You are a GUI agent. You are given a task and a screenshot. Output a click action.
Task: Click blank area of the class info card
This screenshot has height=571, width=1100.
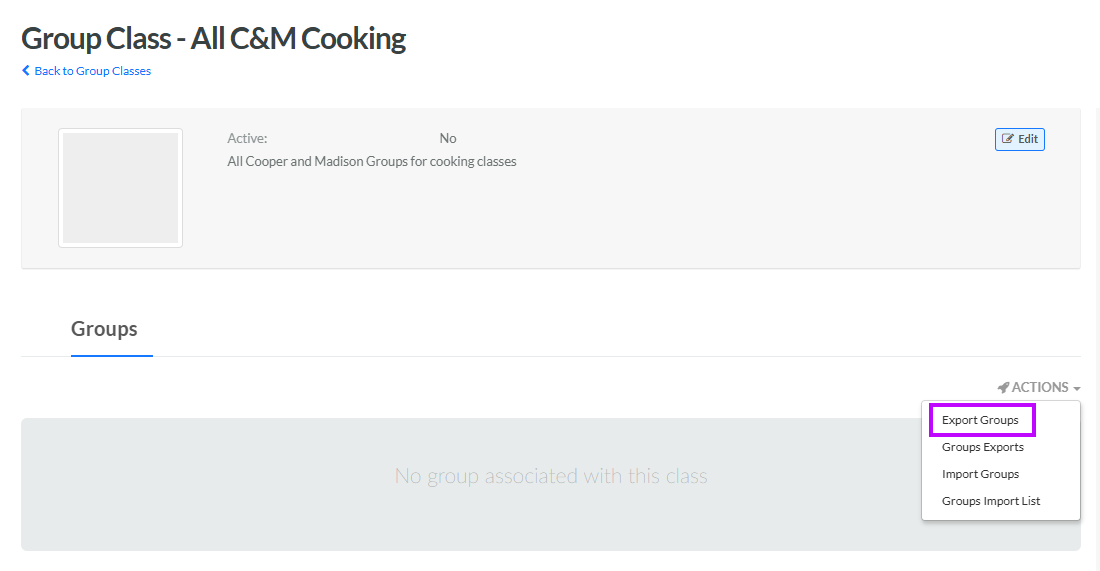[700, 220]
